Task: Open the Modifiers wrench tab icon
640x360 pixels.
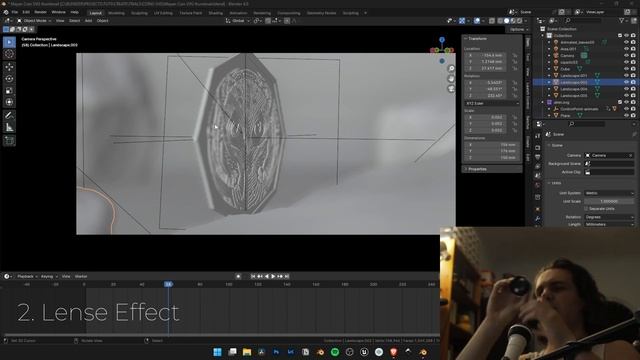Action: click(x=538, y=219)
